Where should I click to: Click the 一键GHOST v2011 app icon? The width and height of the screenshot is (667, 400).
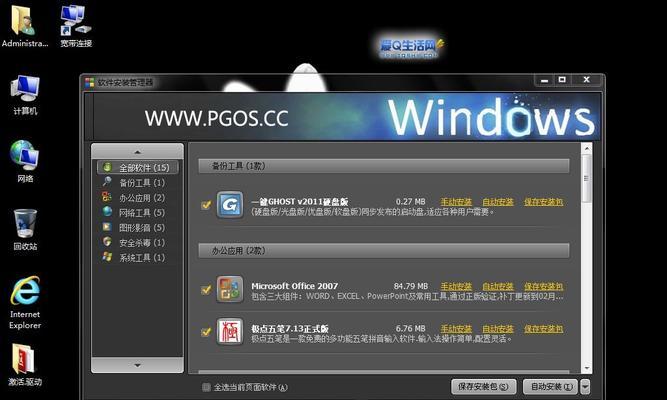[230, 205]
